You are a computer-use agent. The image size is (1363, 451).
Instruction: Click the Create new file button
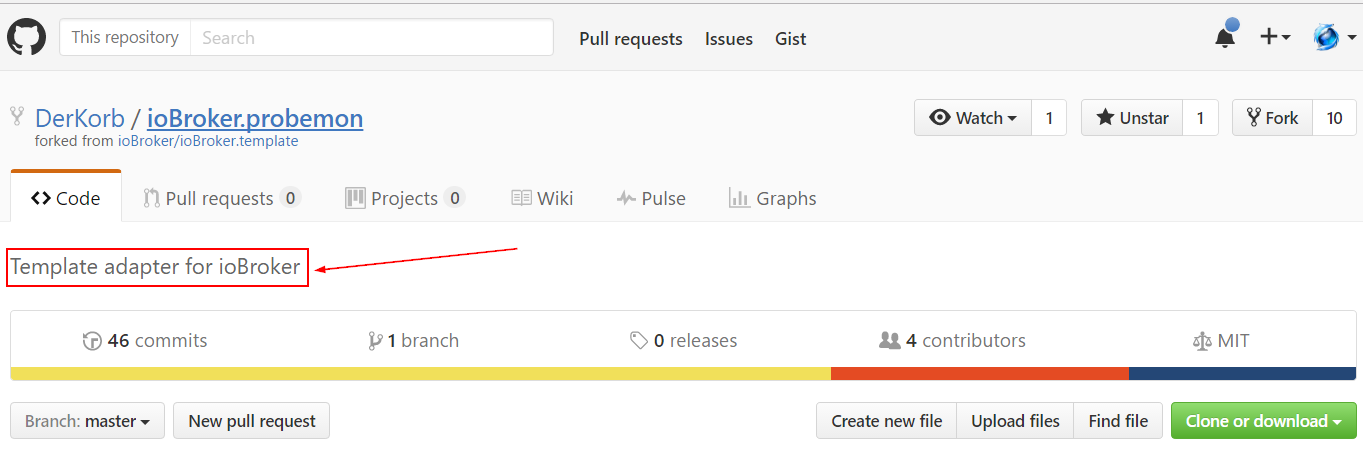tap(887, 421)
